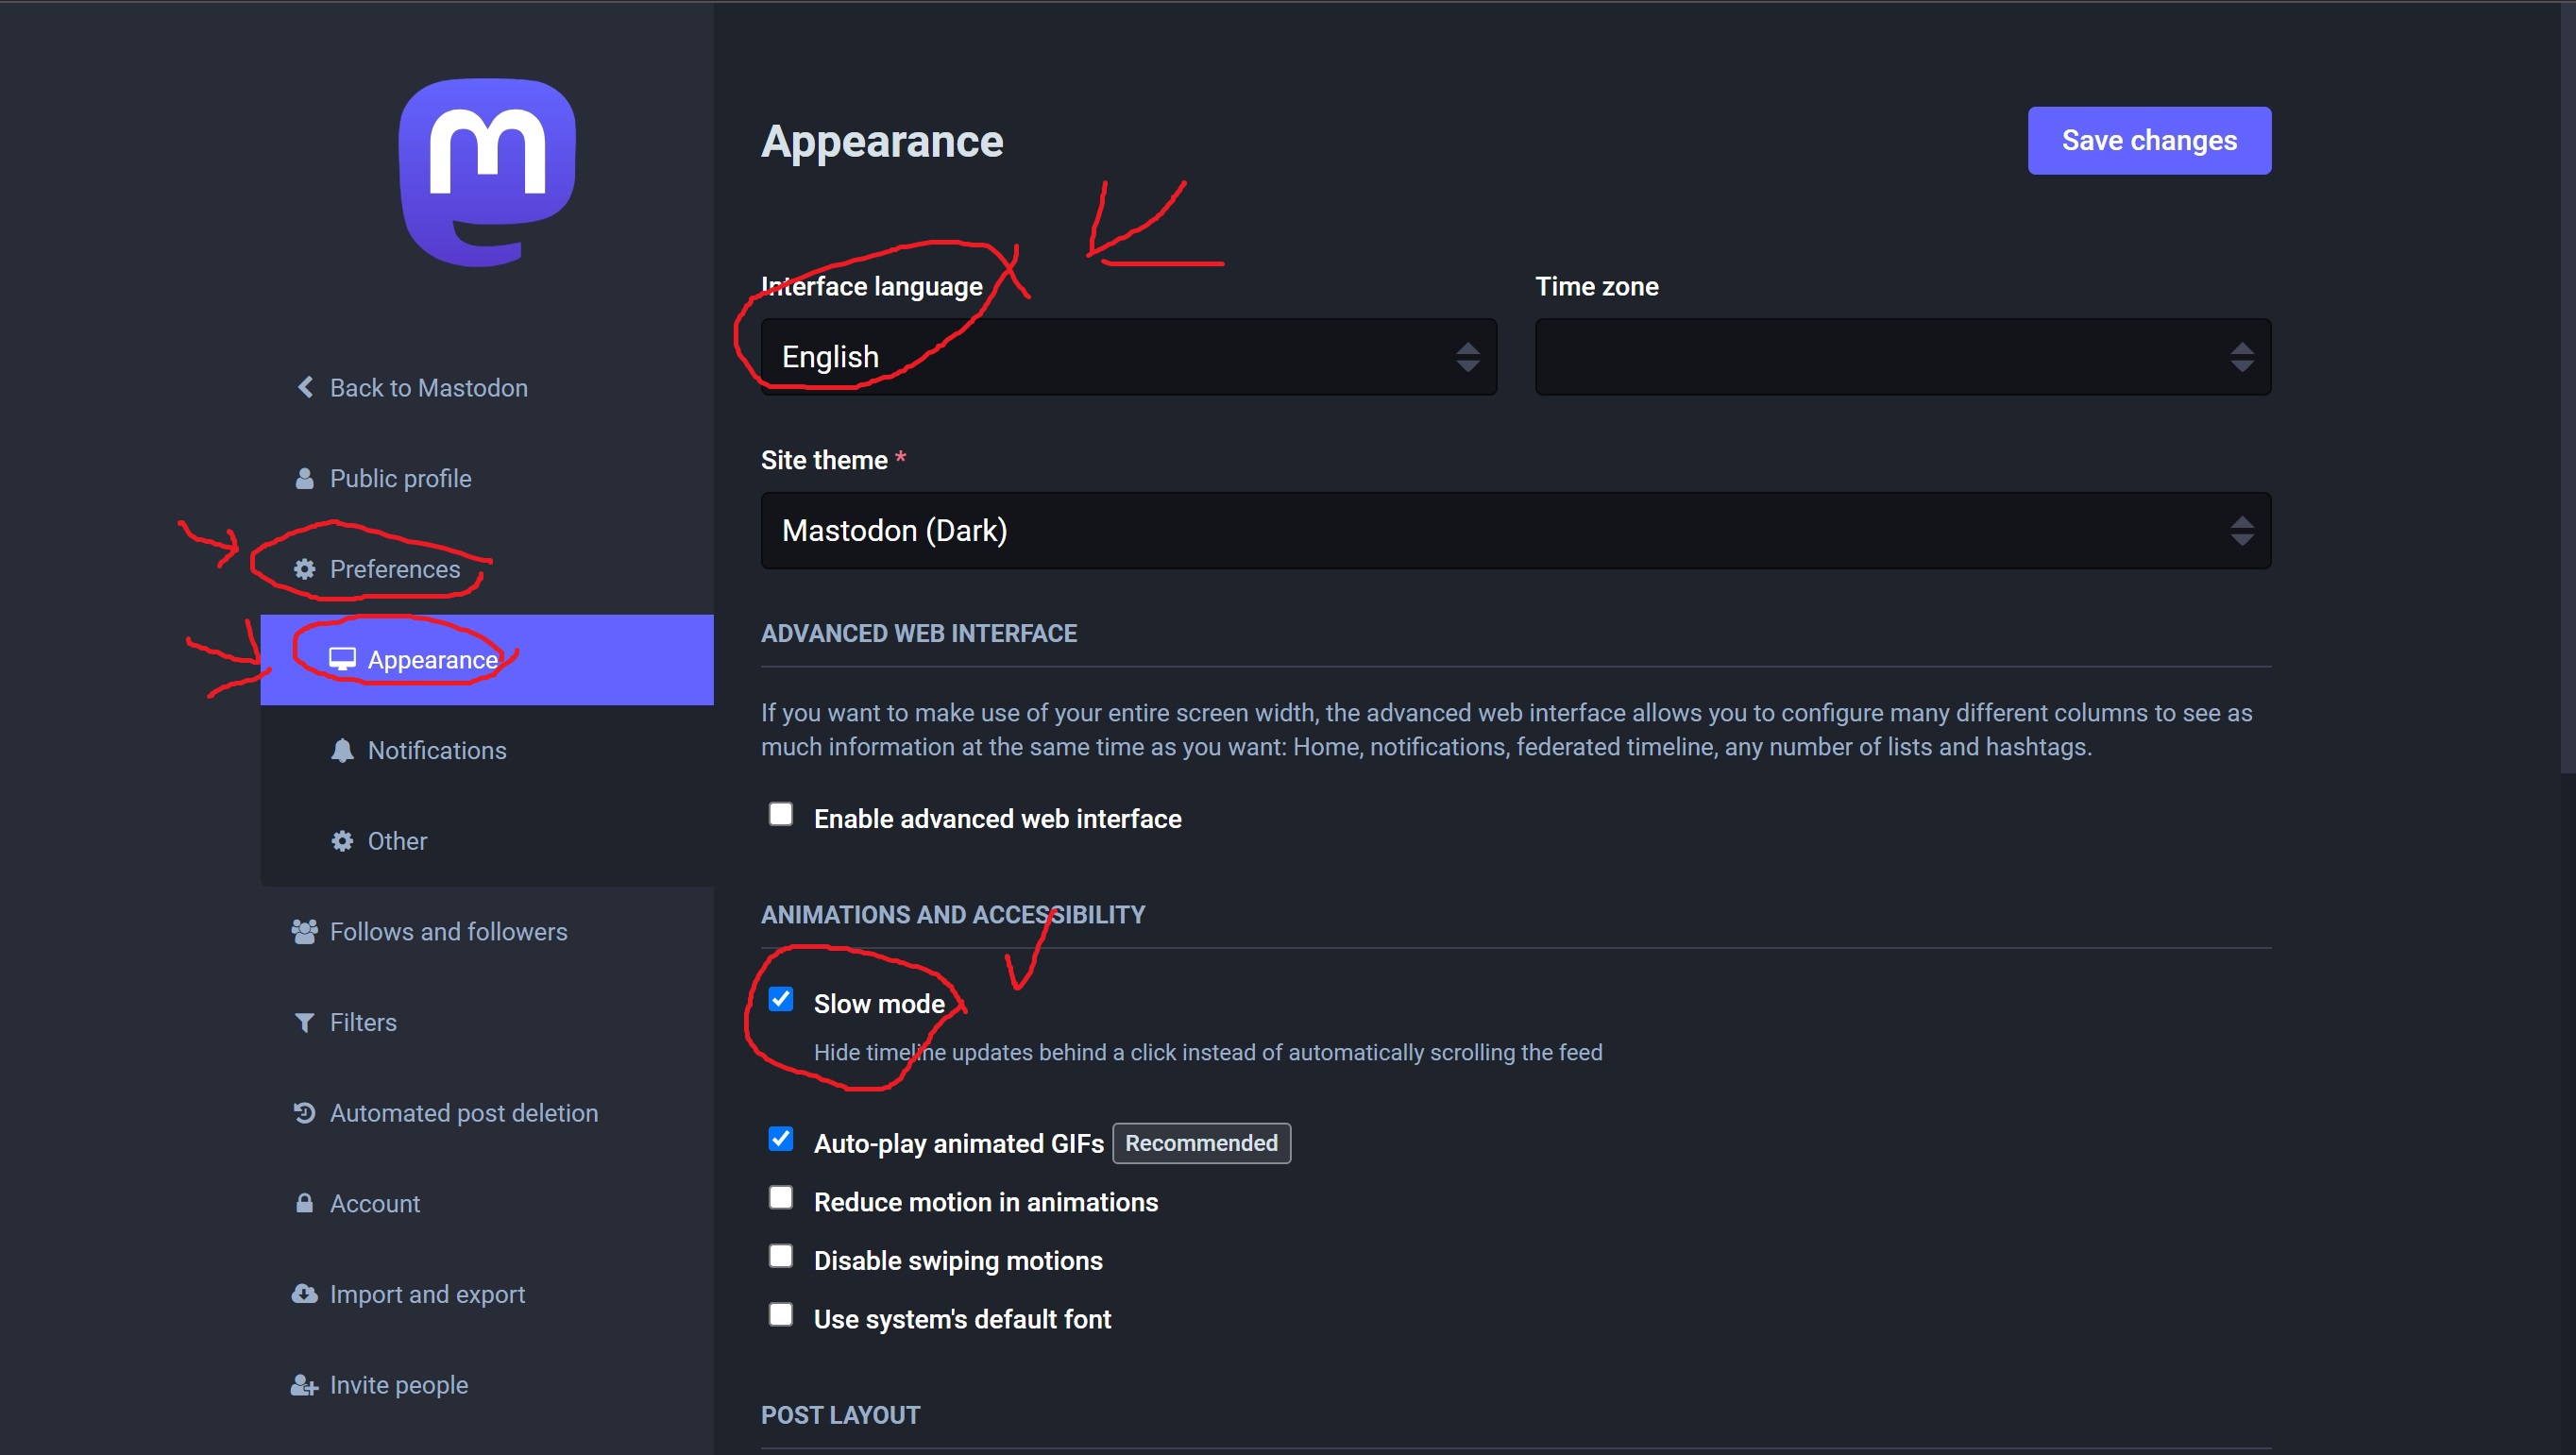Toggle Auto-play animated GIFs checkbox
2576x1455 pixels.
(781, 1139)
